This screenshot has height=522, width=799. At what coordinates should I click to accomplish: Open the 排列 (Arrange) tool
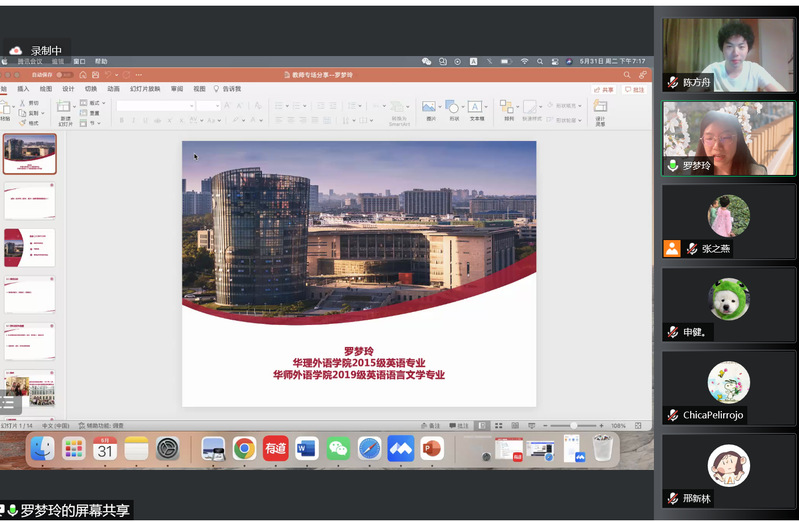508,108
